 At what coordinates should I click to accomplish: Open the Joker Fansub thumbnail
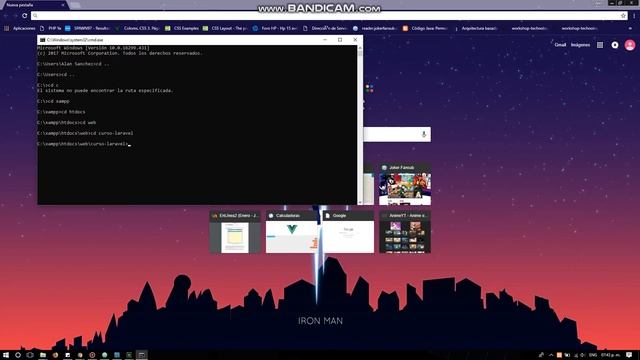405,184
